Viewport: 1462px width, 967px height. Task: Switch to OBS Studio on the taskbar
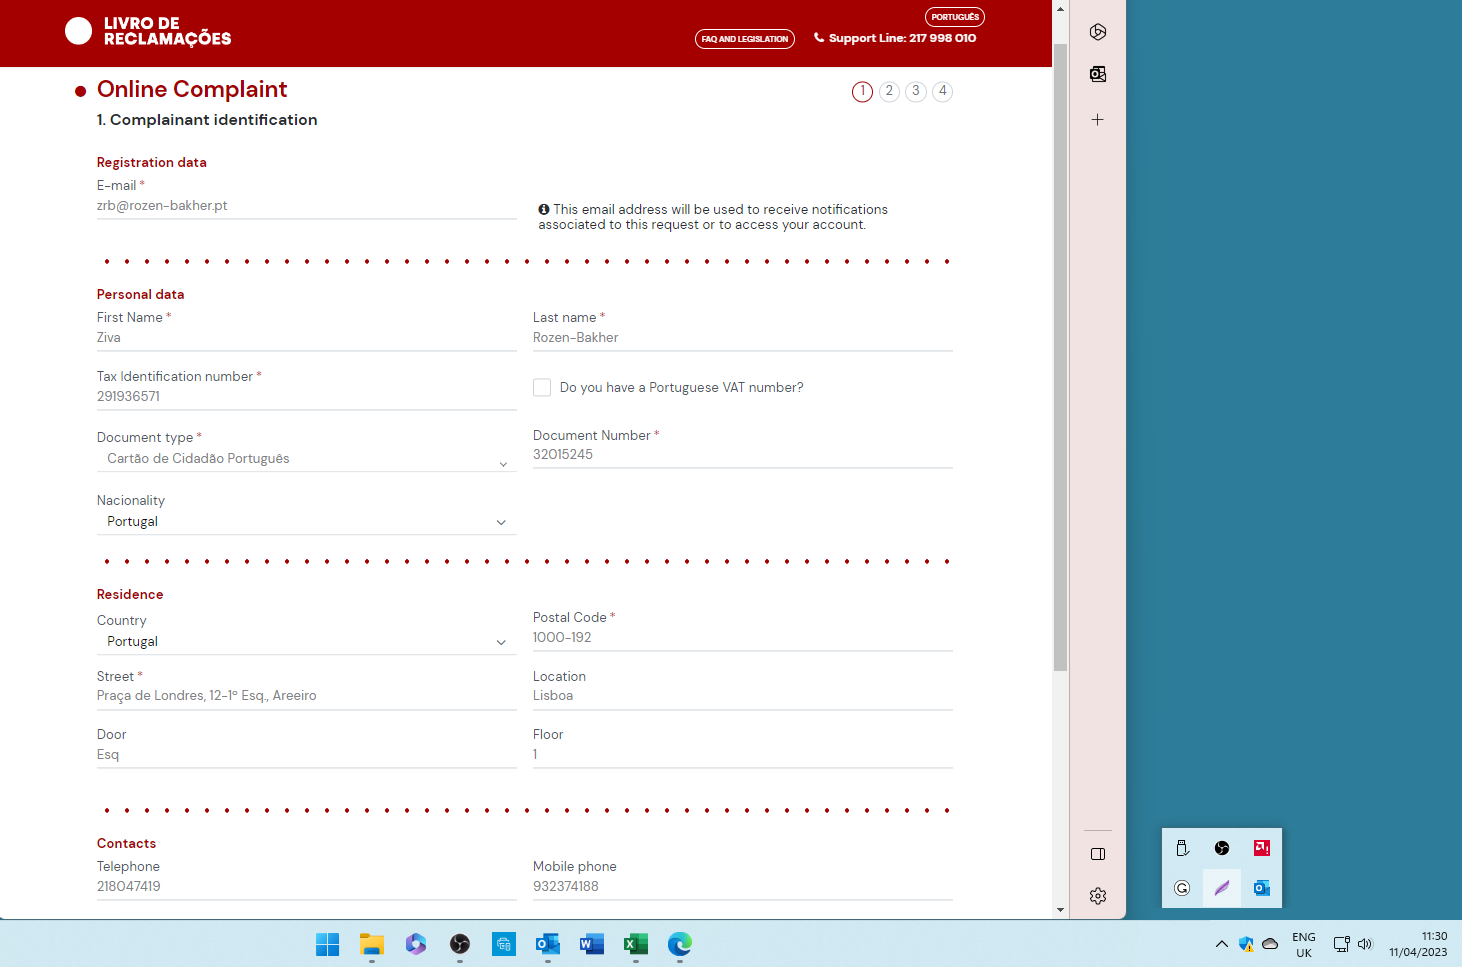pos(460,944)
